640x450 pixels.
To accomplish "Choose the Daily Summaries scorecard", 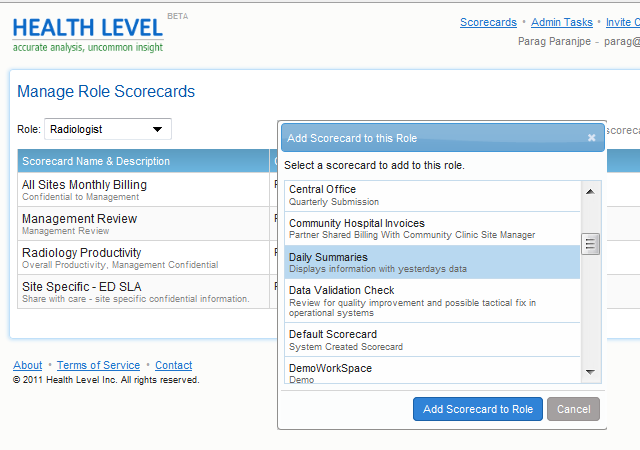I will (x=432, y=263).
